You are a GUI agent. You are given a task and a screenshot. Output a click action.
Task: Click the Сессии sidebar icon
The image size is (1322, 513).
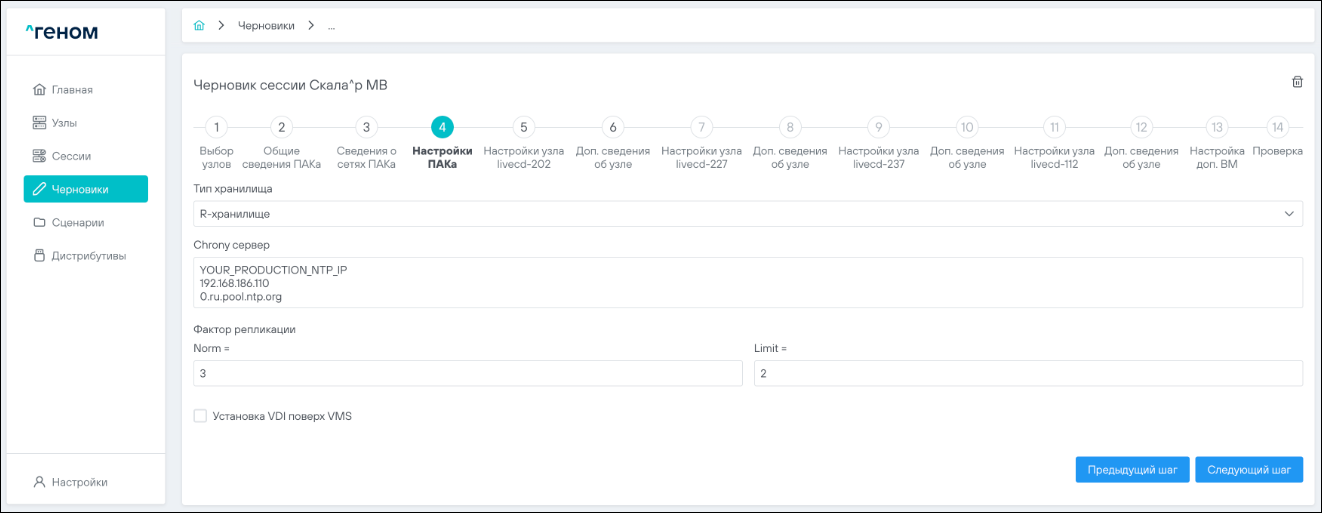coord(40,156)
